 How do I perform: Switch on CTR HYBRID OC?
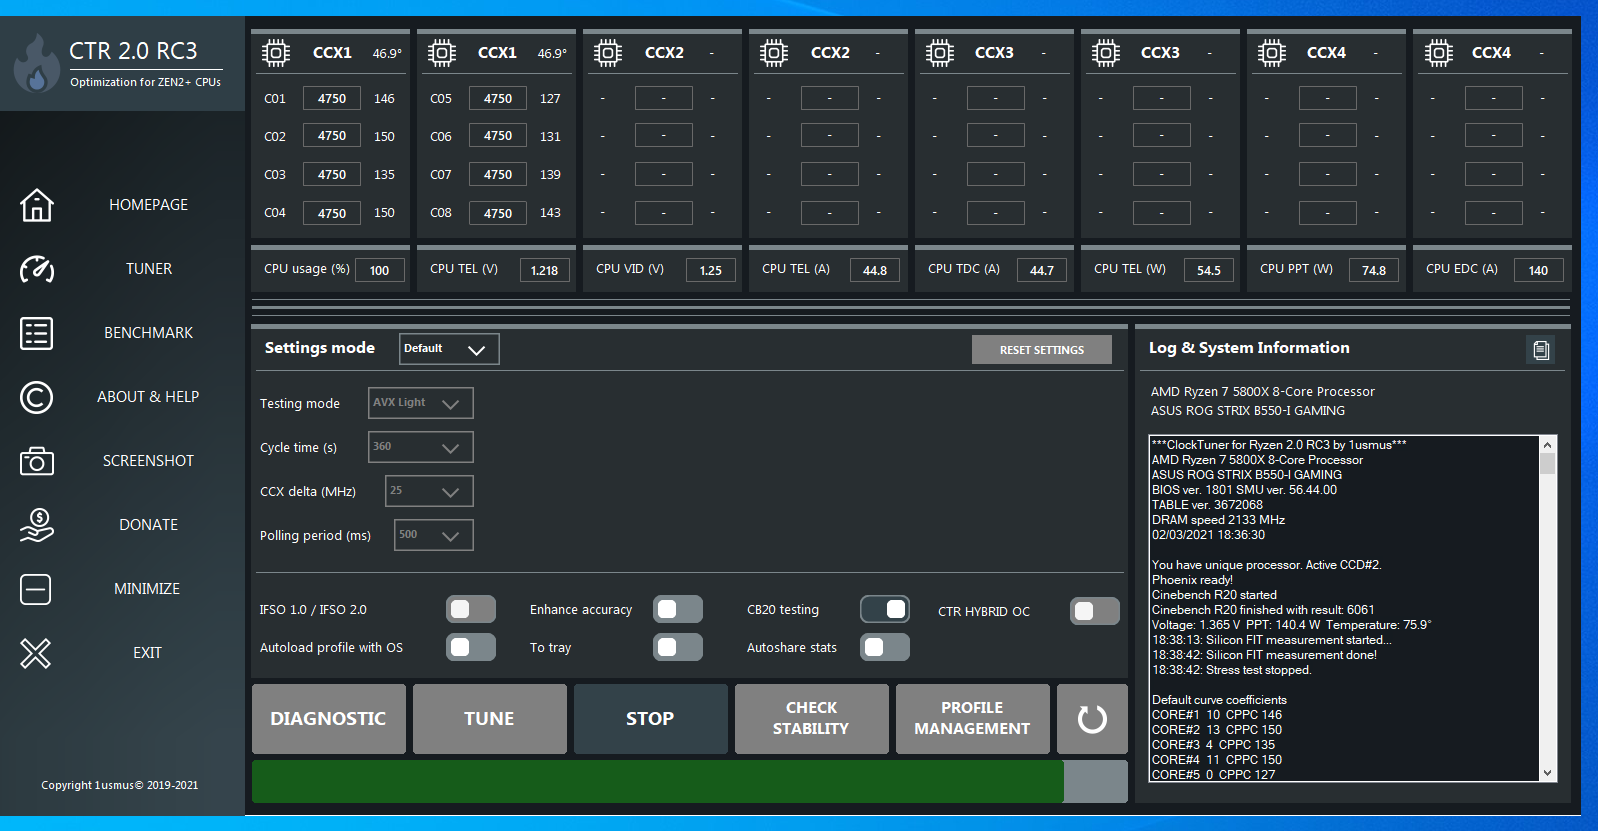[x=1095, y=611]
